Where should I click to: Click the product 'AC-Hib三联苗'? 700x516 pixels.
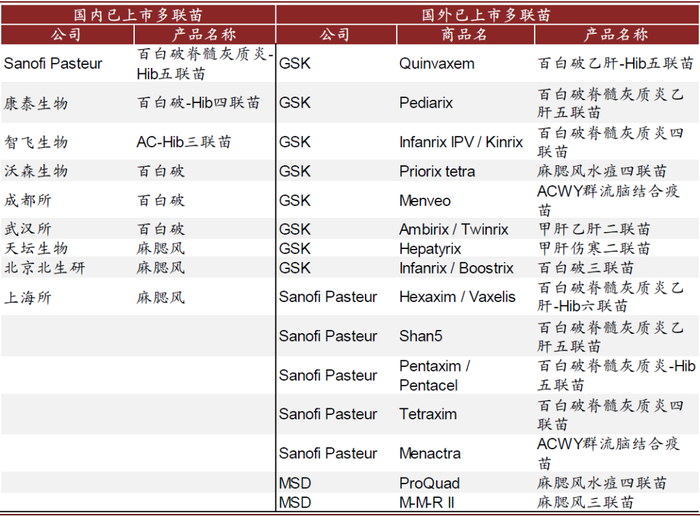pyautogui.click(x=184, y=142)
